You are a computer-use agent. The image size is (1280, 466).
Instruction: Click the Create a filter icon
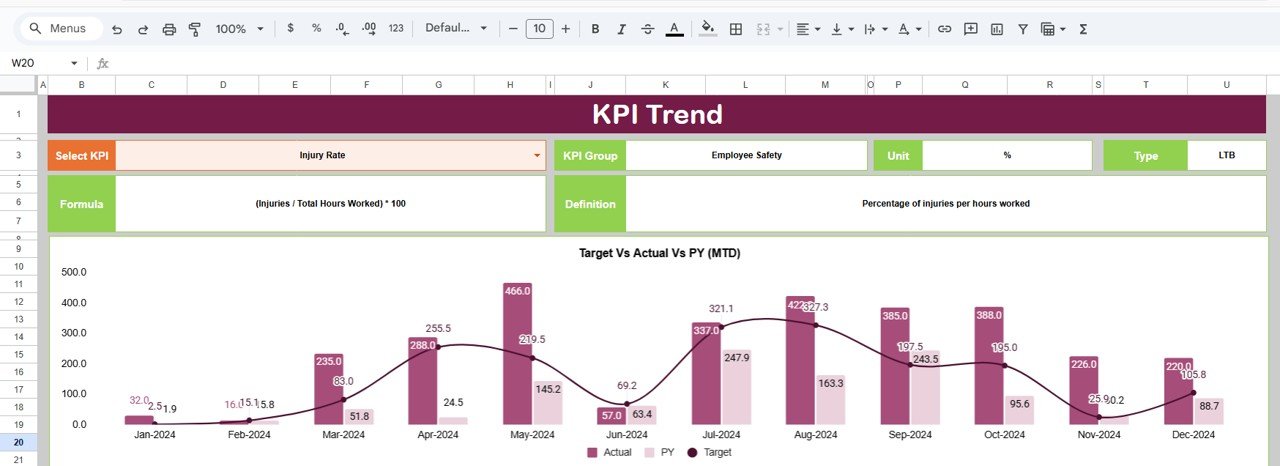[1023, 29]
